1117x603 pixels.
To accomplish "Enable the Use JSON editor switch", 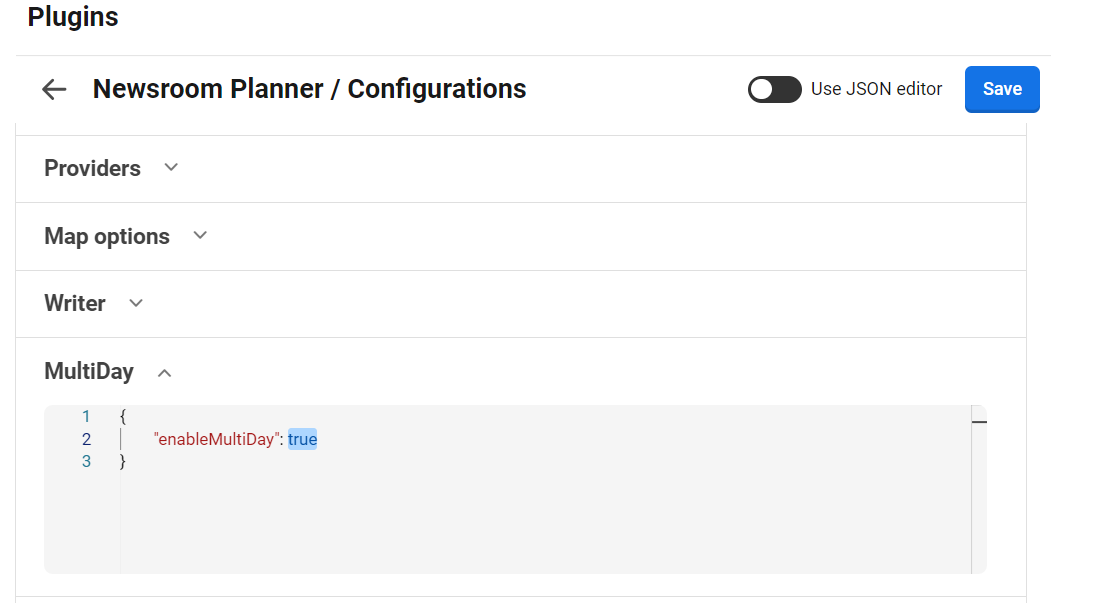I will (x=775, y=89).
